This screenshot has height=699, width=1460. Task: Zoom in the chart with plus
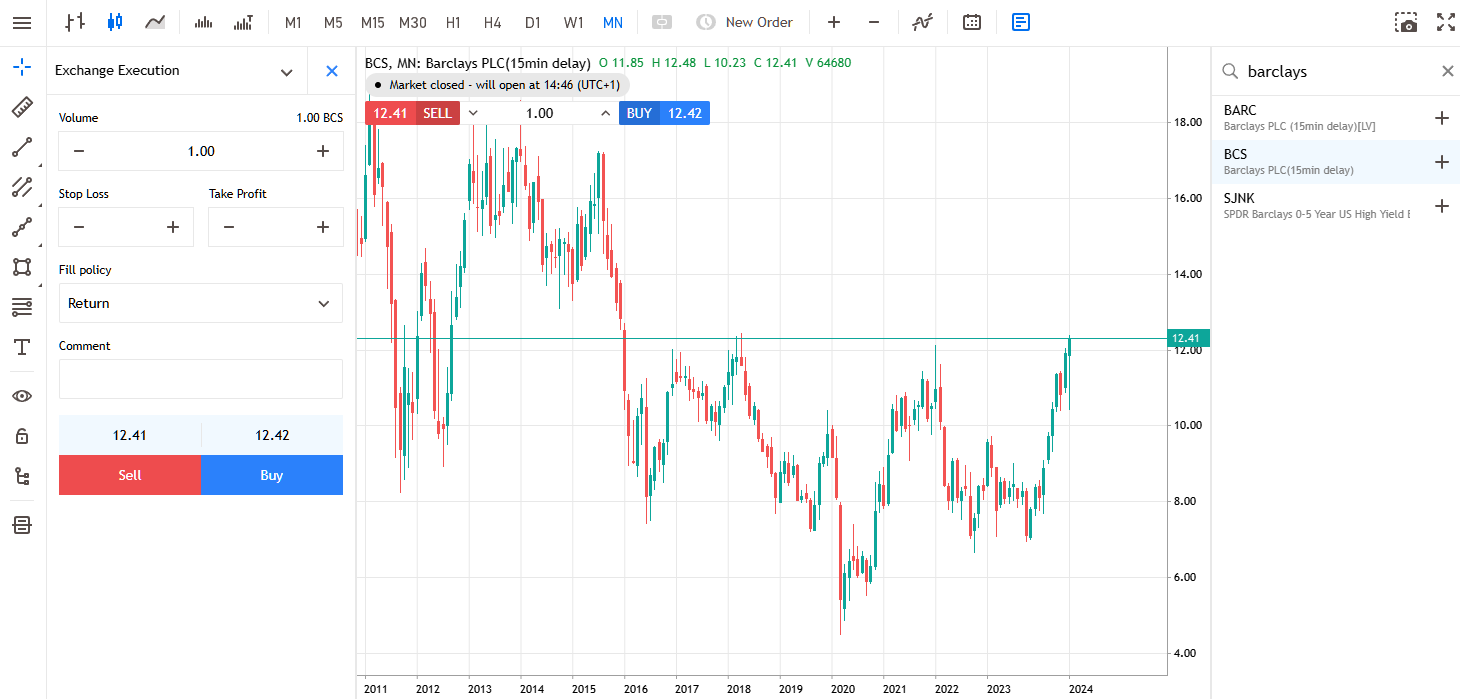tap(834, 22)
